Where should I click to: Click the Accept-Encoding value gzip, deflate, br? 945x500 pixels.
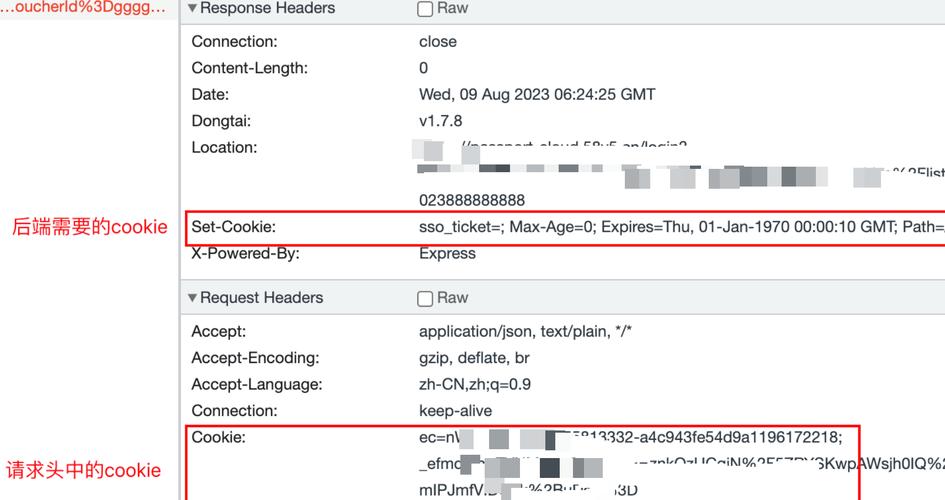click(474, 358)
